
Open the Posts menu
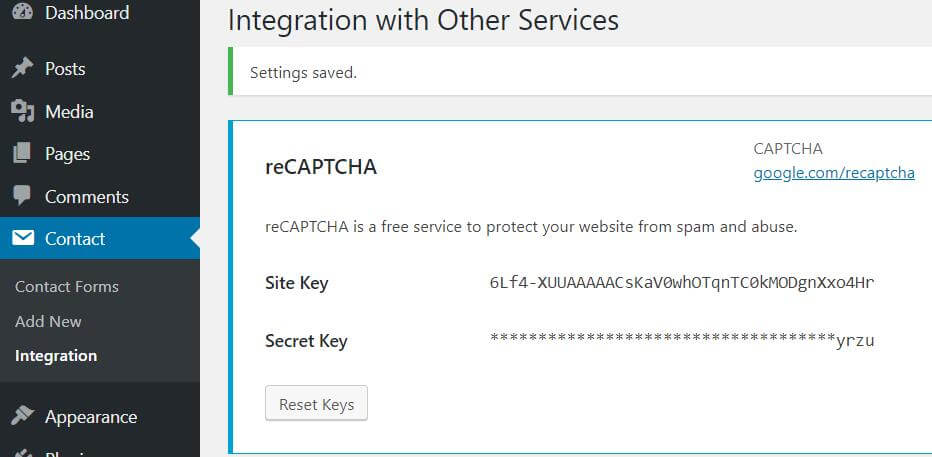click(x=65, y=69)
